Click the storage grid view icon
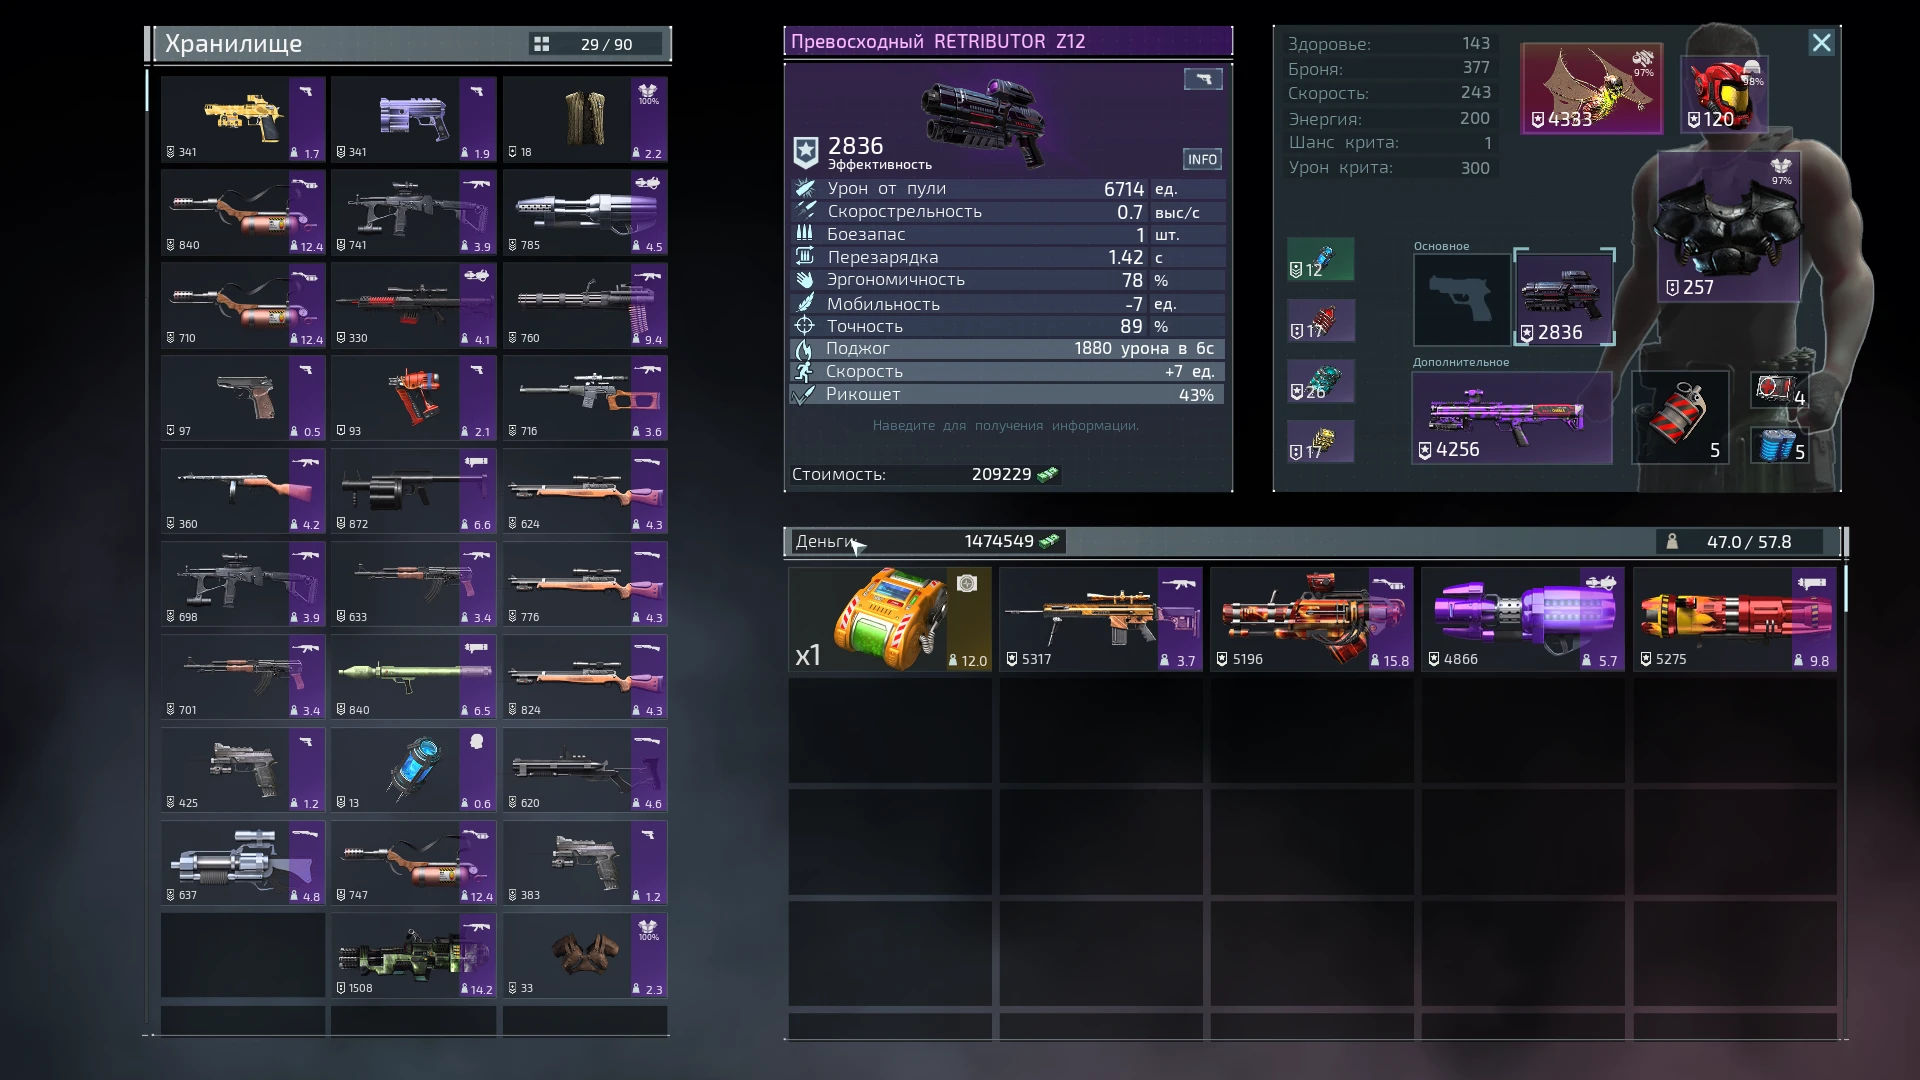 click(x=541, y=44)
